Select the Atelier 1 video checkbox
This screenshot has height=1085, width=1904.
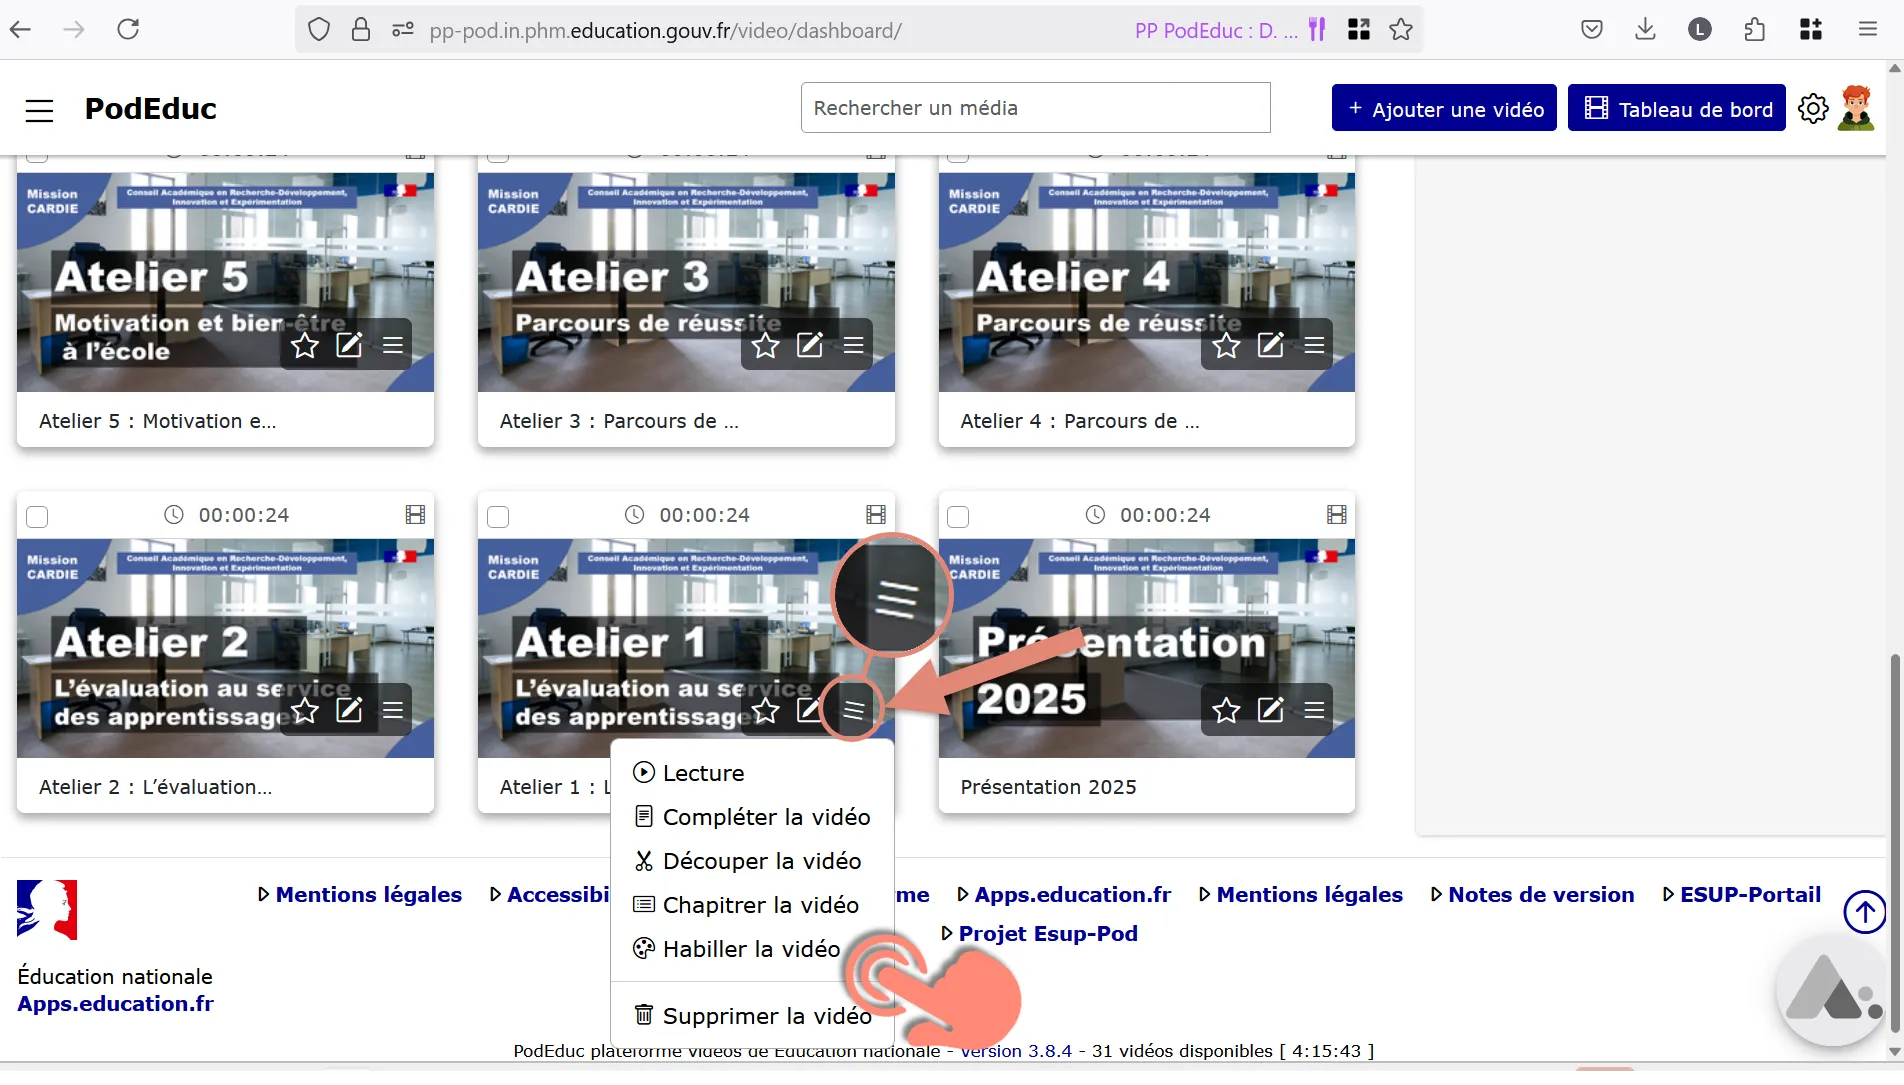(x=498, y=517)
